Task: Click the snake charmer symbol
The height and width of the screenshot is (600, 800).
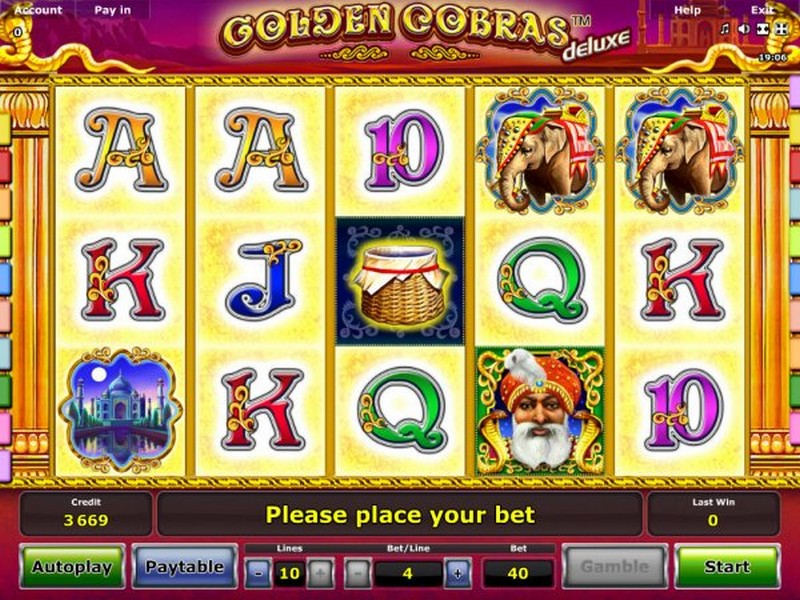Action: tap(540, 411)
